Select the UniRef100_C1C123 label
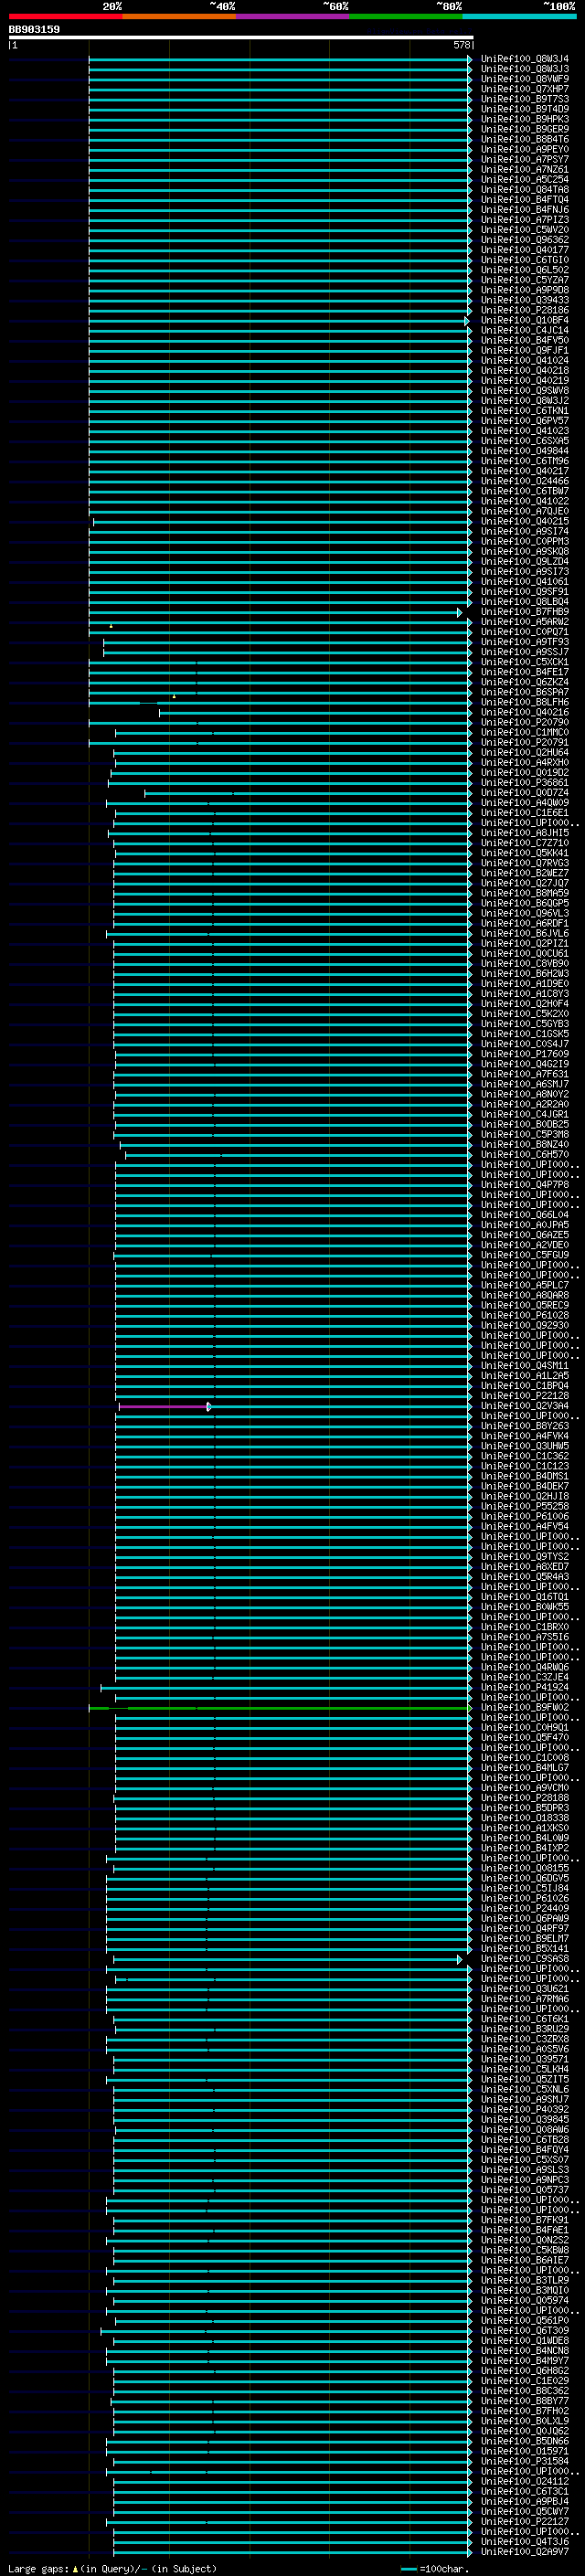Screen dimensions: 585x2576 tap(525, 1466)
